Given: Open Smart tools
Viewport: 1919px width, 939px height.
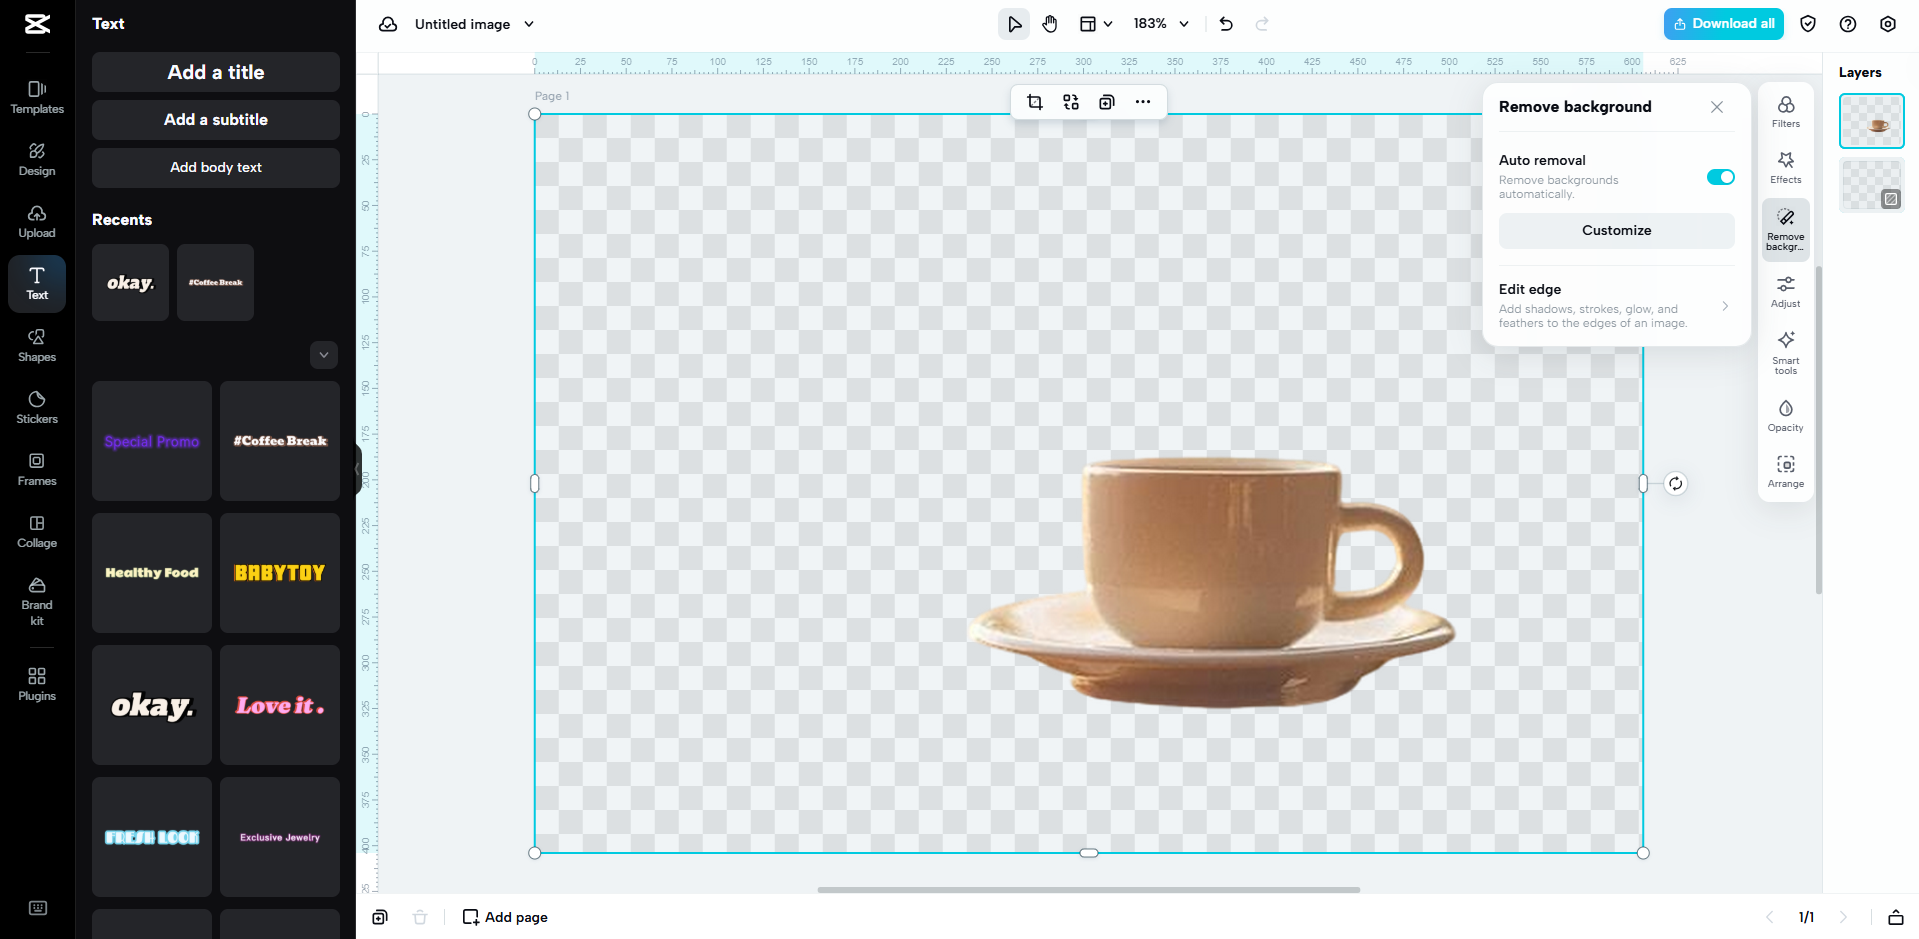Looking at the screenshot, I should pos(1785,351).
